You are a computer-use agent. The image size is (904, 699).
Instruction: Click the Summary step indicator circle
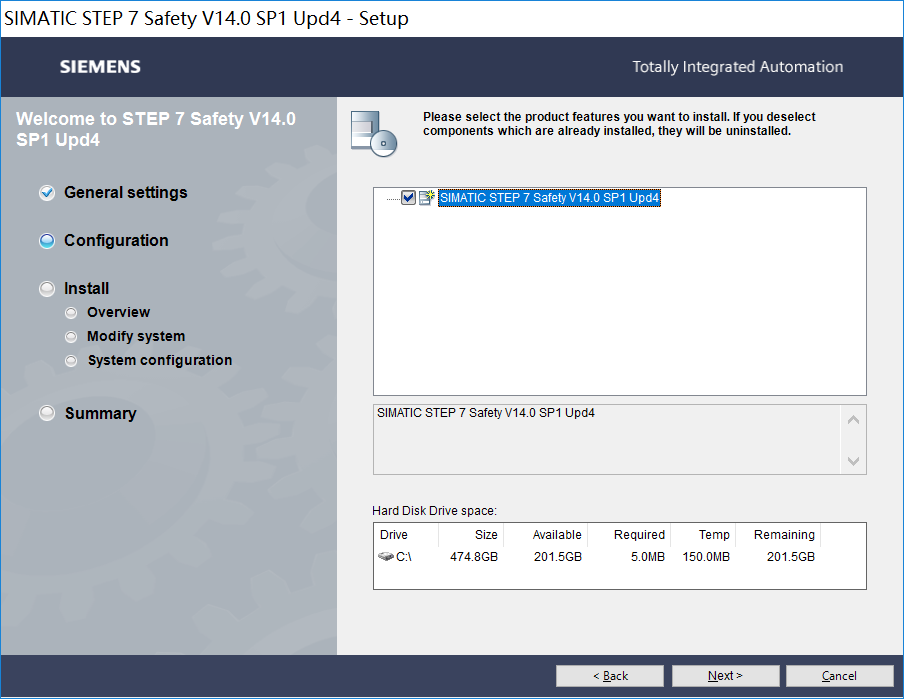(47, 413)
